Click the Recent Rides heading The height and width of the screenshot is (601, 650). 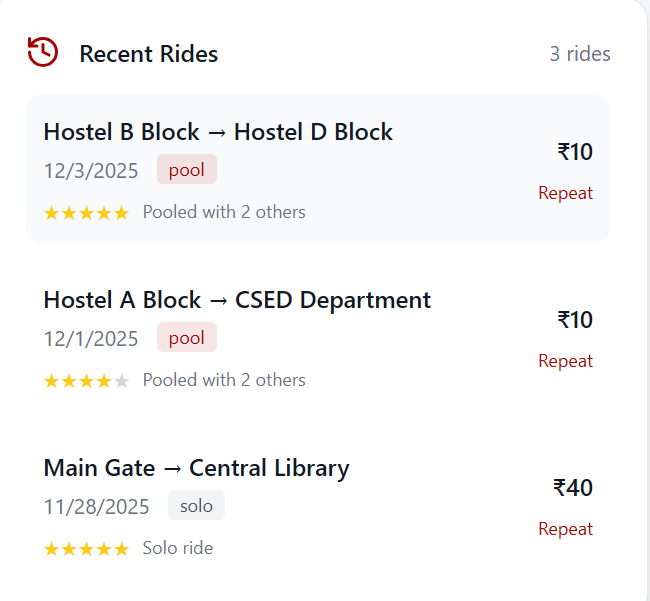tap(148, 54)
